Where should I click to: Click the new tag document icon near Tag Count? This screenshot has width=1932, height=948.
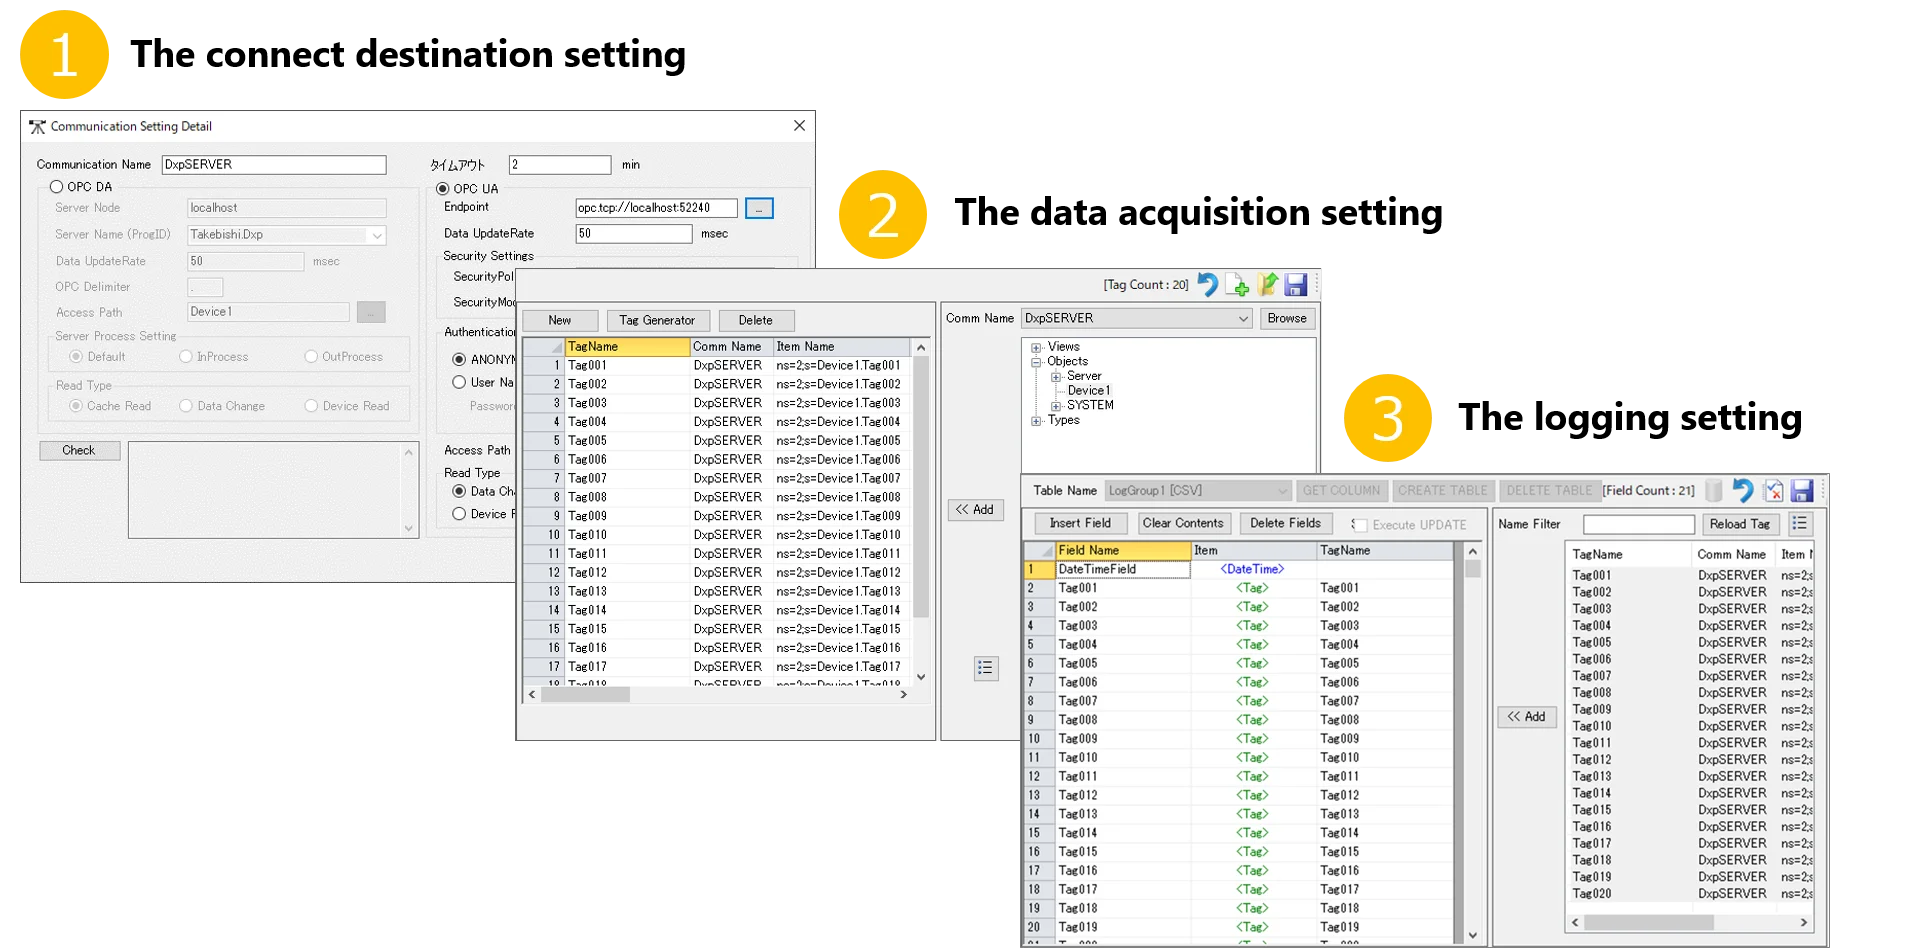tap(1239, 285)
